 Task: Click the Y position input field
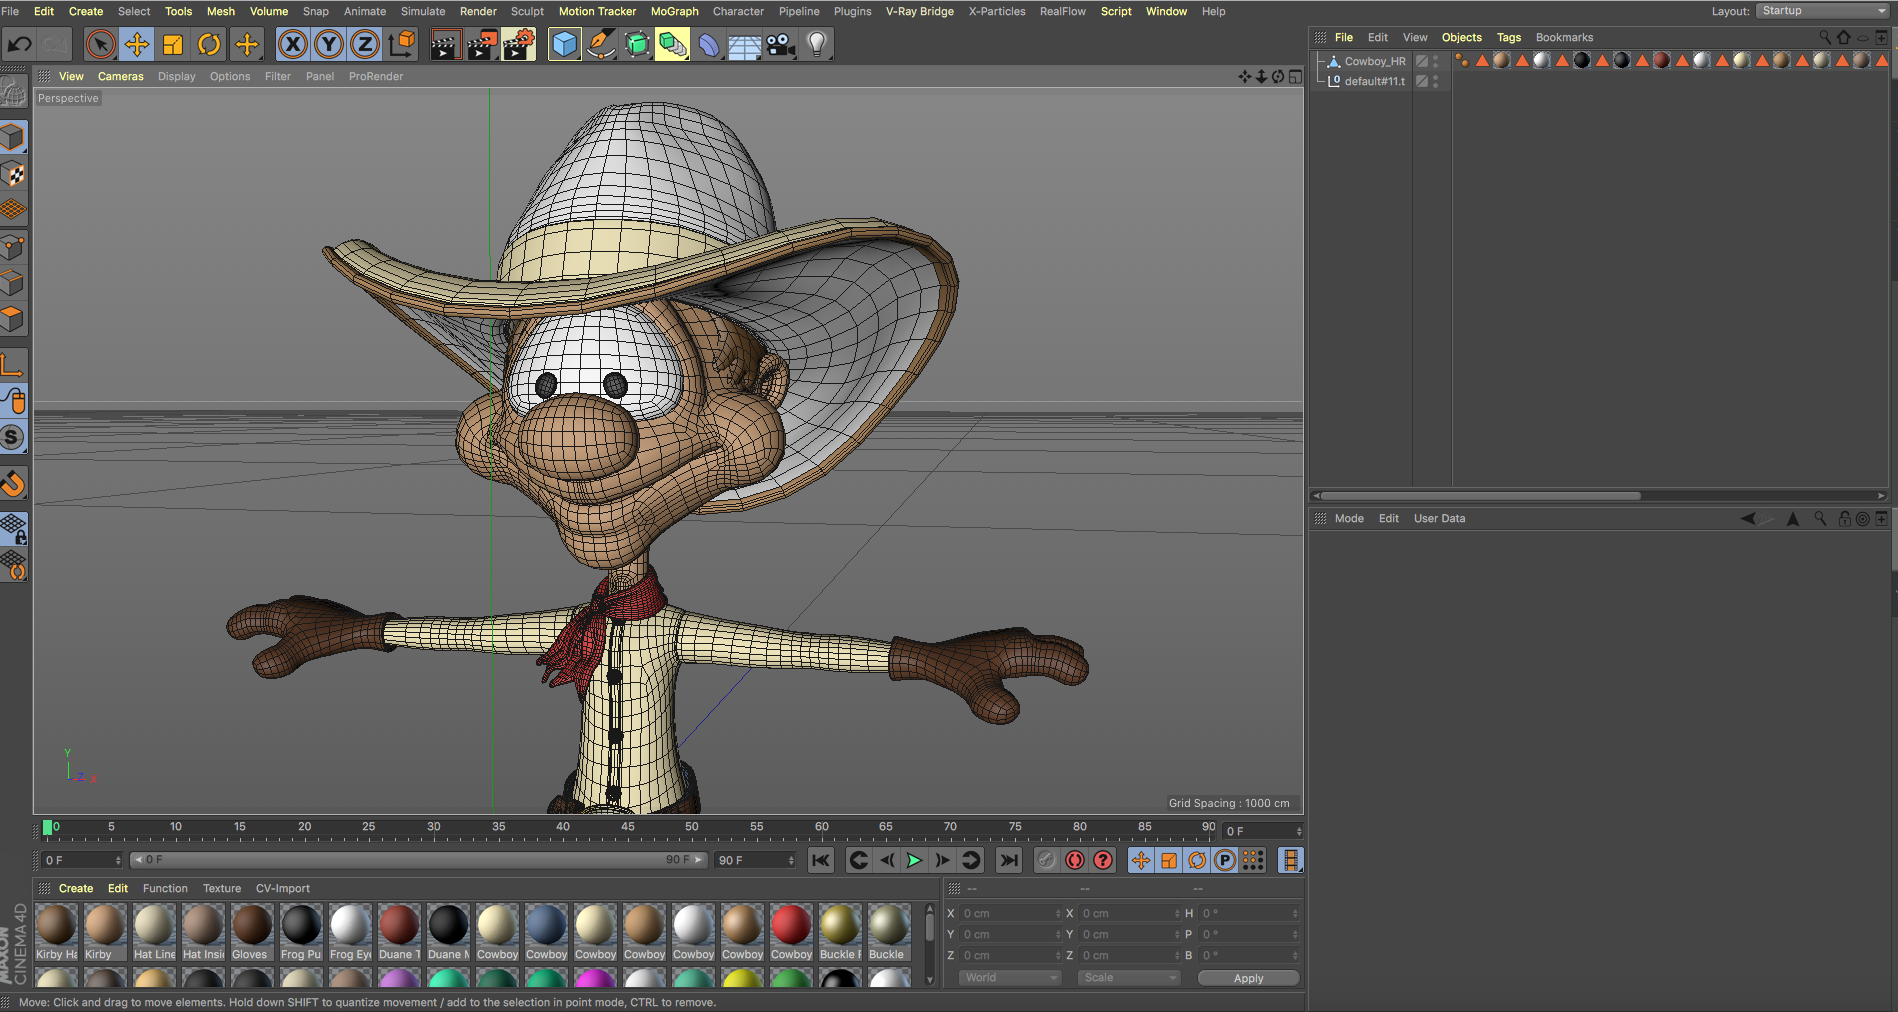point(1009,934)
